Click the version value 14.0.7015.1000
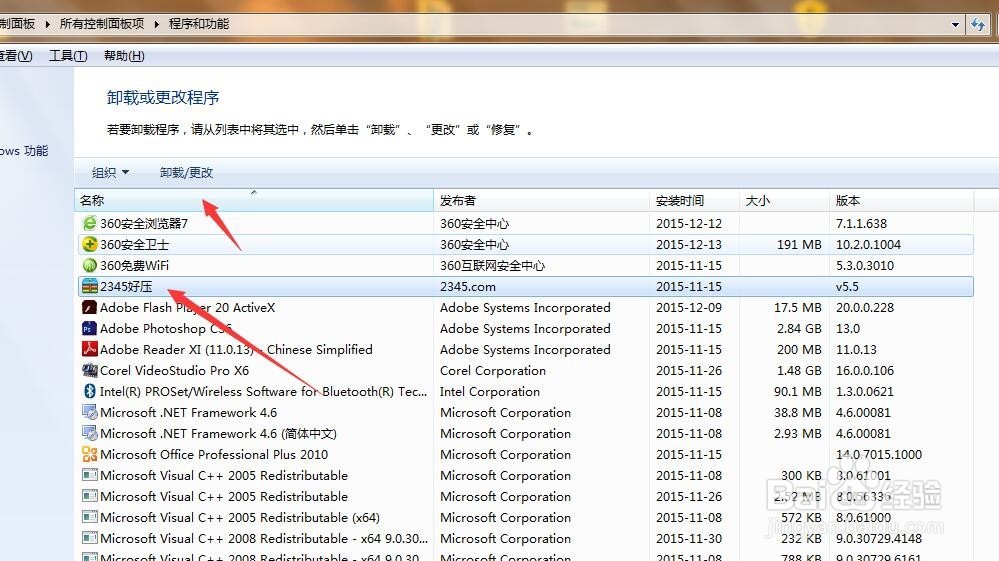 click(879, 455)
